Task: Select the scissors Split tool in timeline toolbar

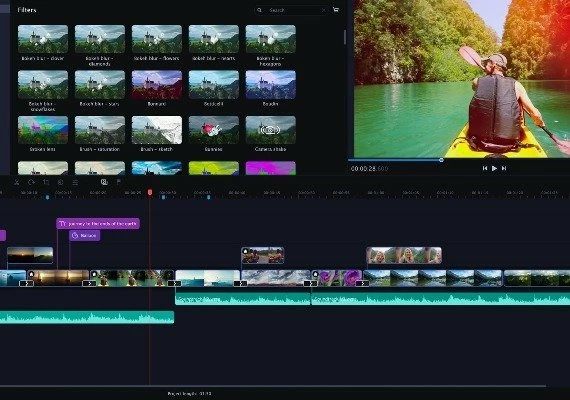Action: pyautogui.click(x=16, y=182)
